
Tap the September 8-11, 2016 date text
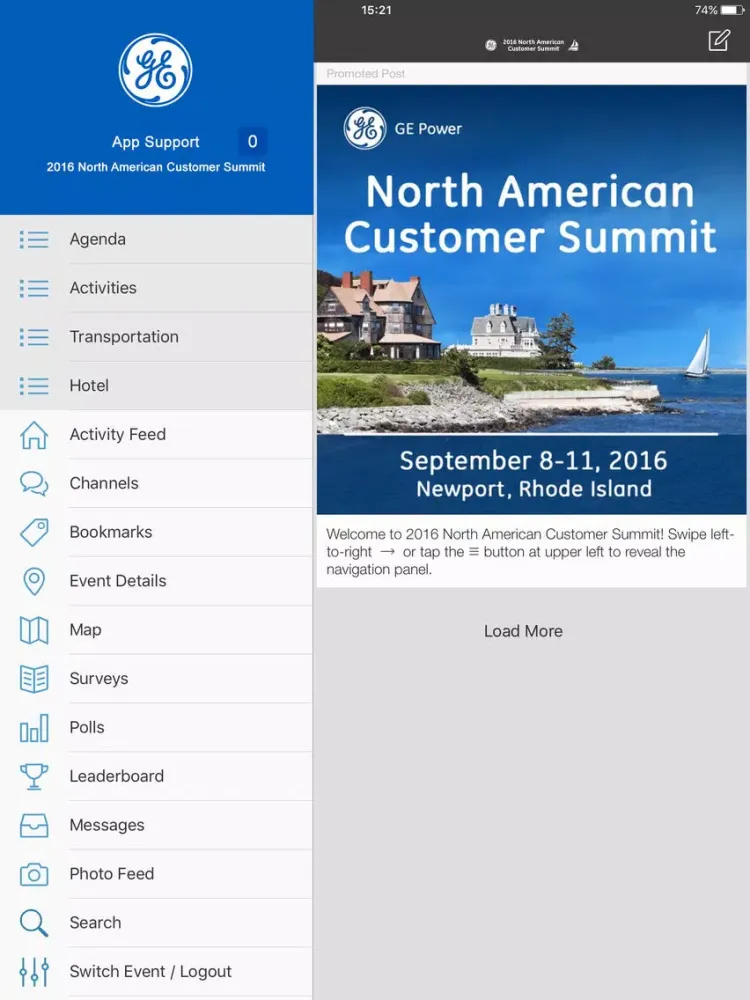tap(533, 461)
